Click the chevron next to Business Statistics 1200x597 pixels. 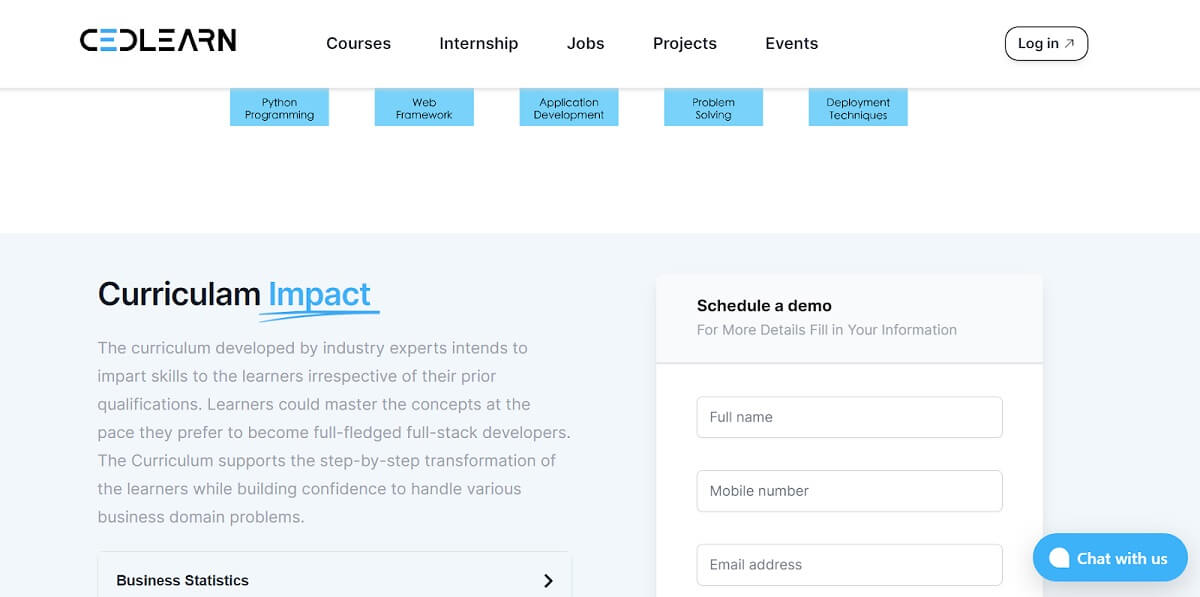click(x=548, y=580)
